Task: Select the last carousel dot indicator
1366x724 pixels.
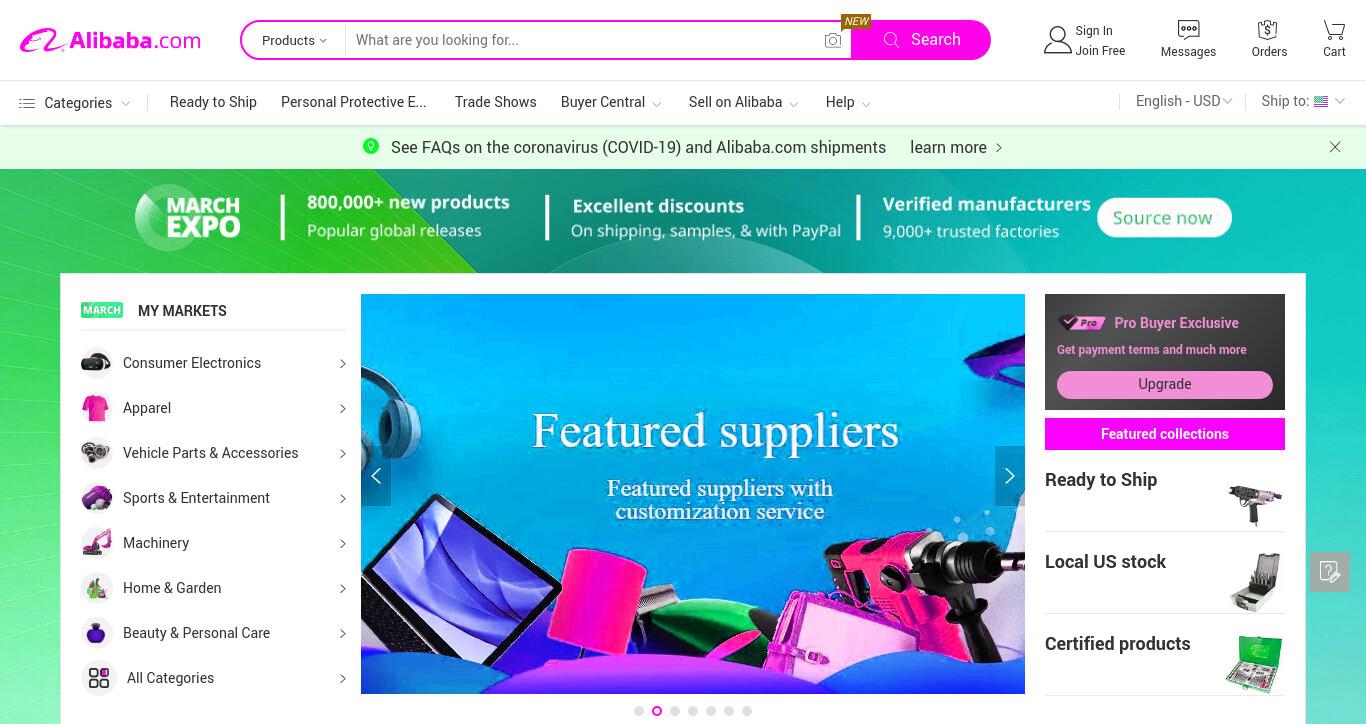Action: [x=747, y=711]
